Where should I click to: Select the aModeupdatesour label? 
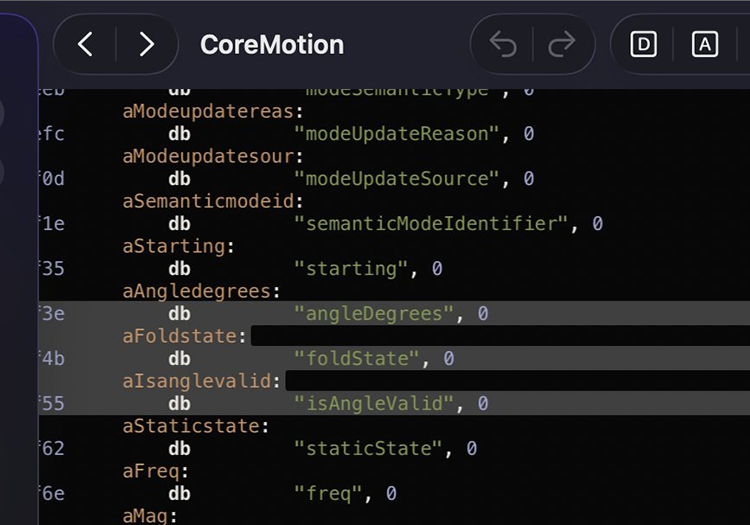point(213,156)
